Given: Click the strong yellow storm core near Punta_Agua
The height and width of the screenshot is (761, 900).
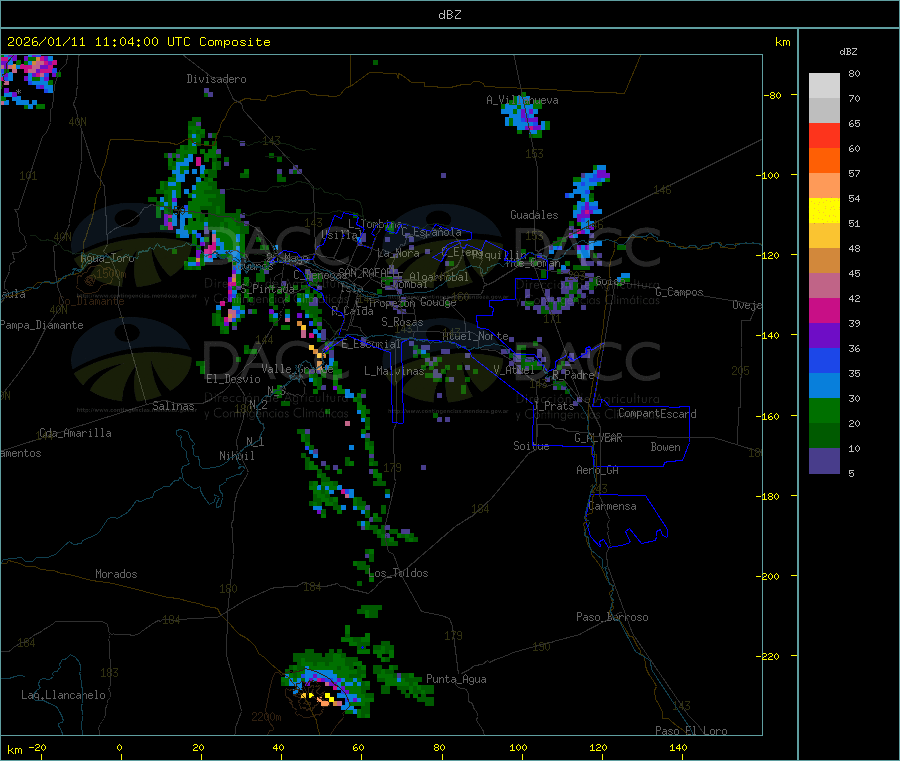Looking at the screenshot, I should [329, 697].
